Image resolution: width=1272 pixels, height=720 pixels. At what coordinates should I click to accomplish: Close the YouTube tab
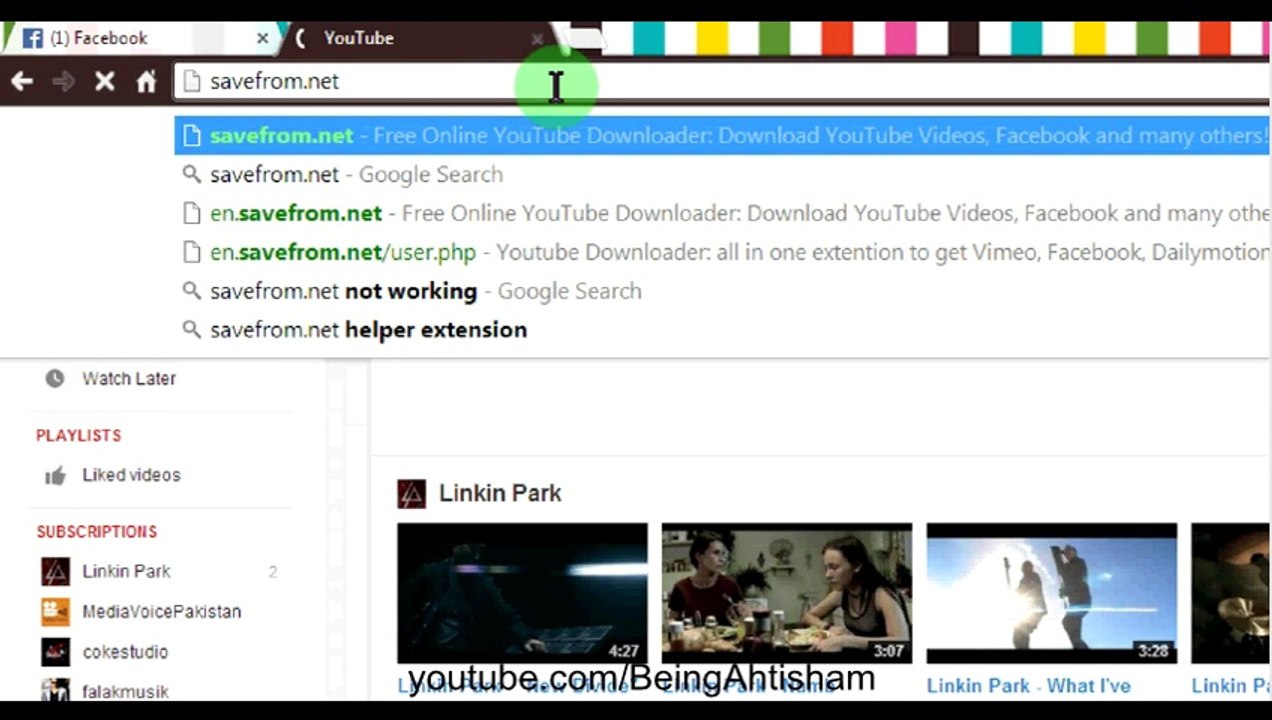coord(537,39)
